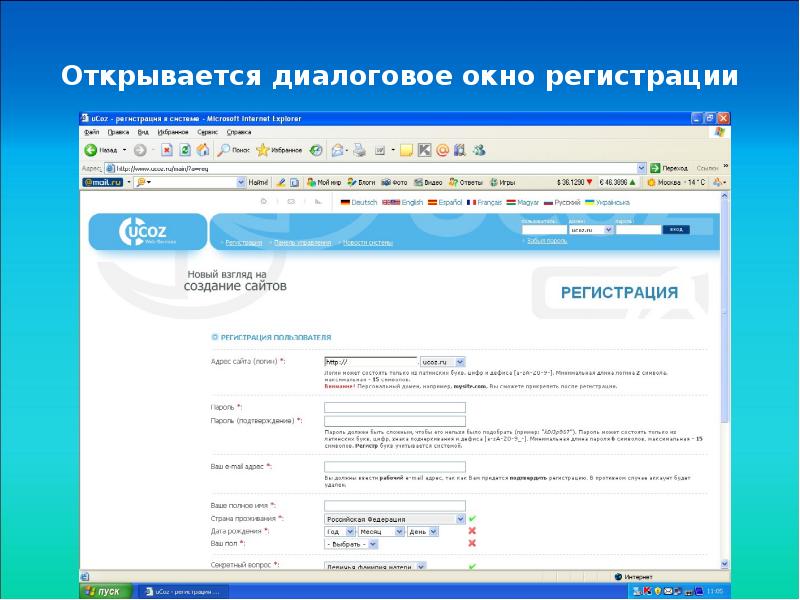Click the e-mail address input field
Screen dimensions: 800x600
[x=381, y=466]
